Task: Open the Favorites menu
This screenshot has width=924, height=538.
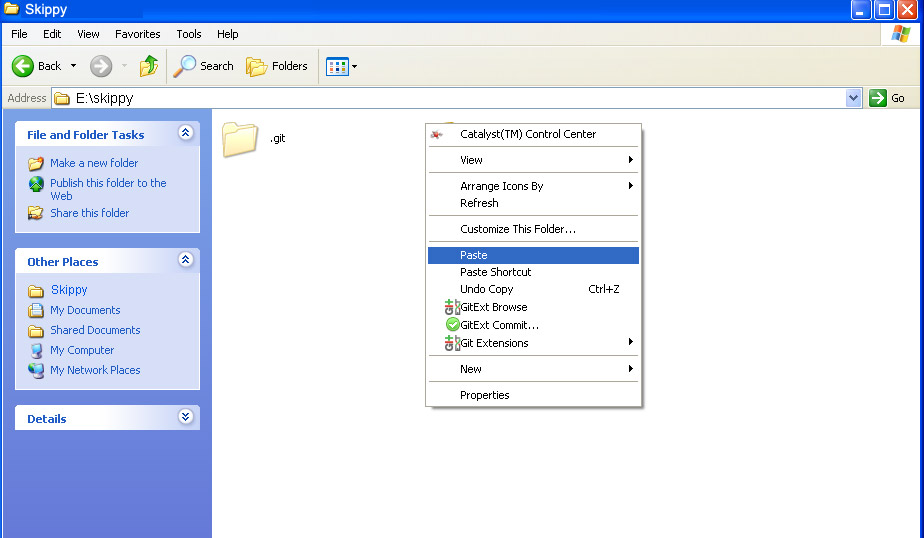Action: tap(137, 34)
